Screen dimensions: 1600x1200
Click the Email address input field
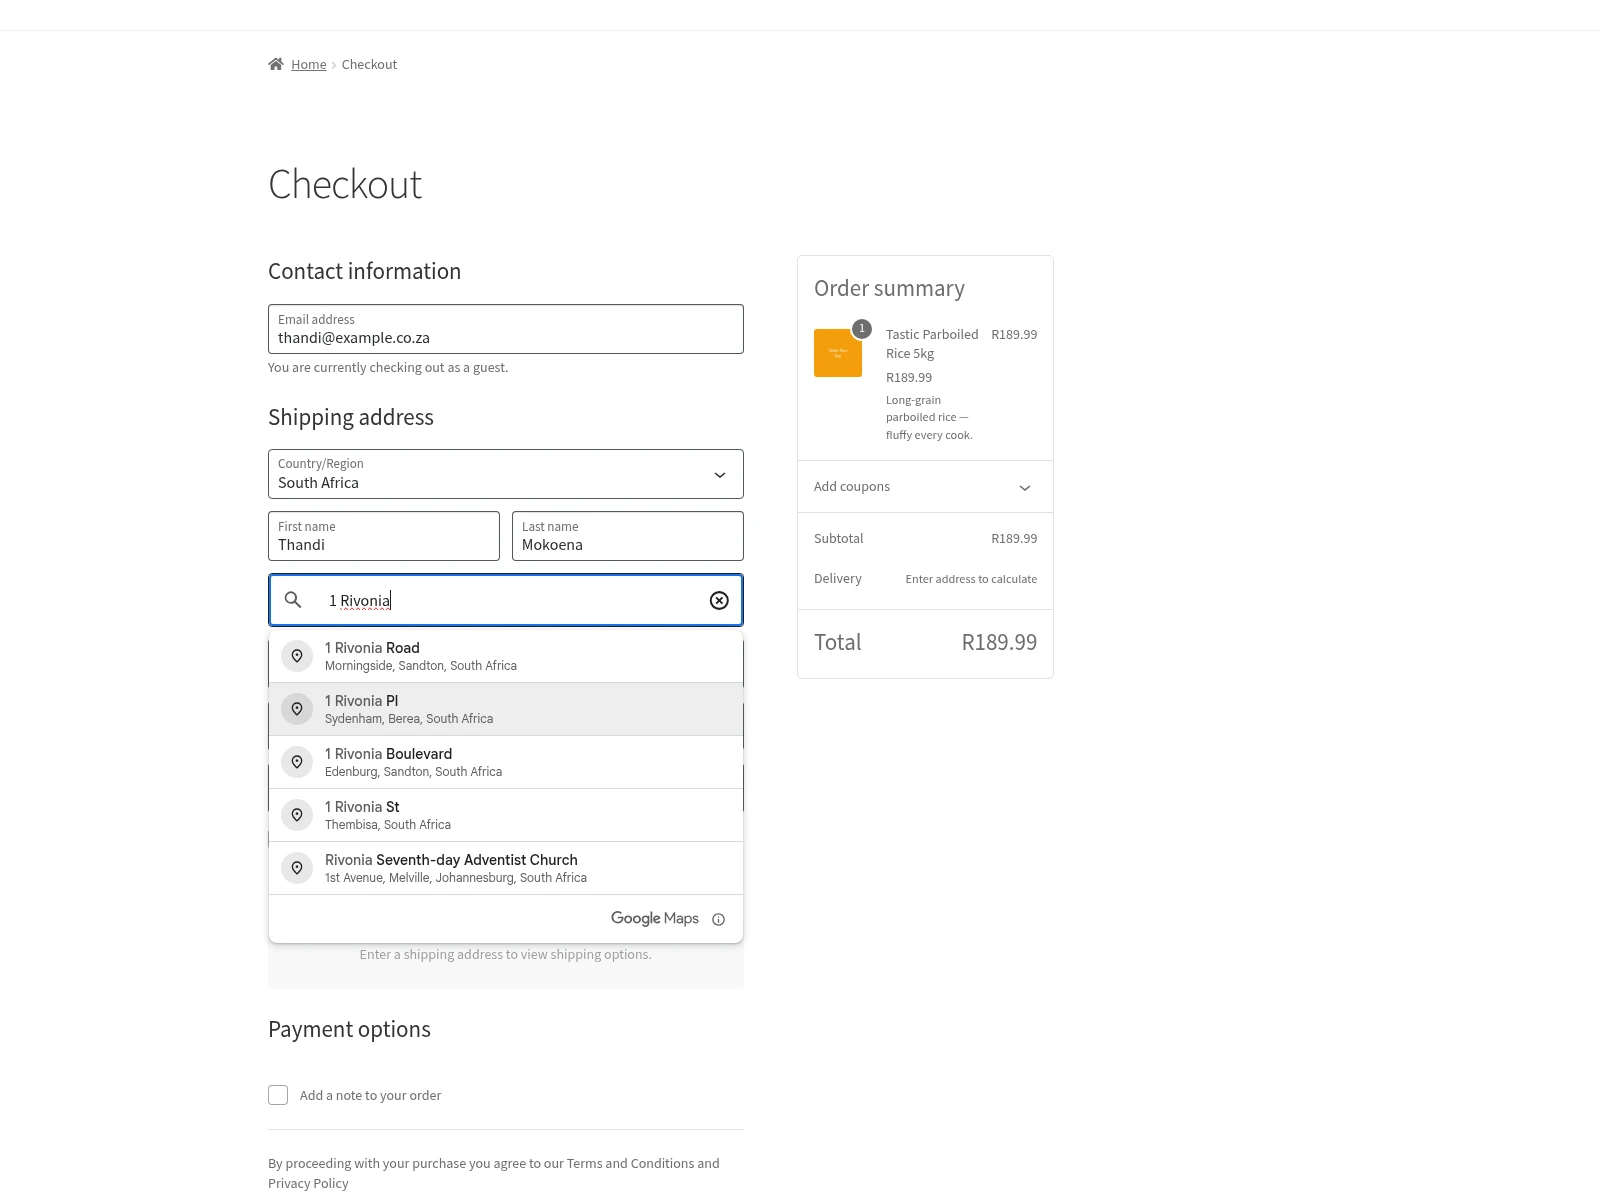tap(506, 329)
